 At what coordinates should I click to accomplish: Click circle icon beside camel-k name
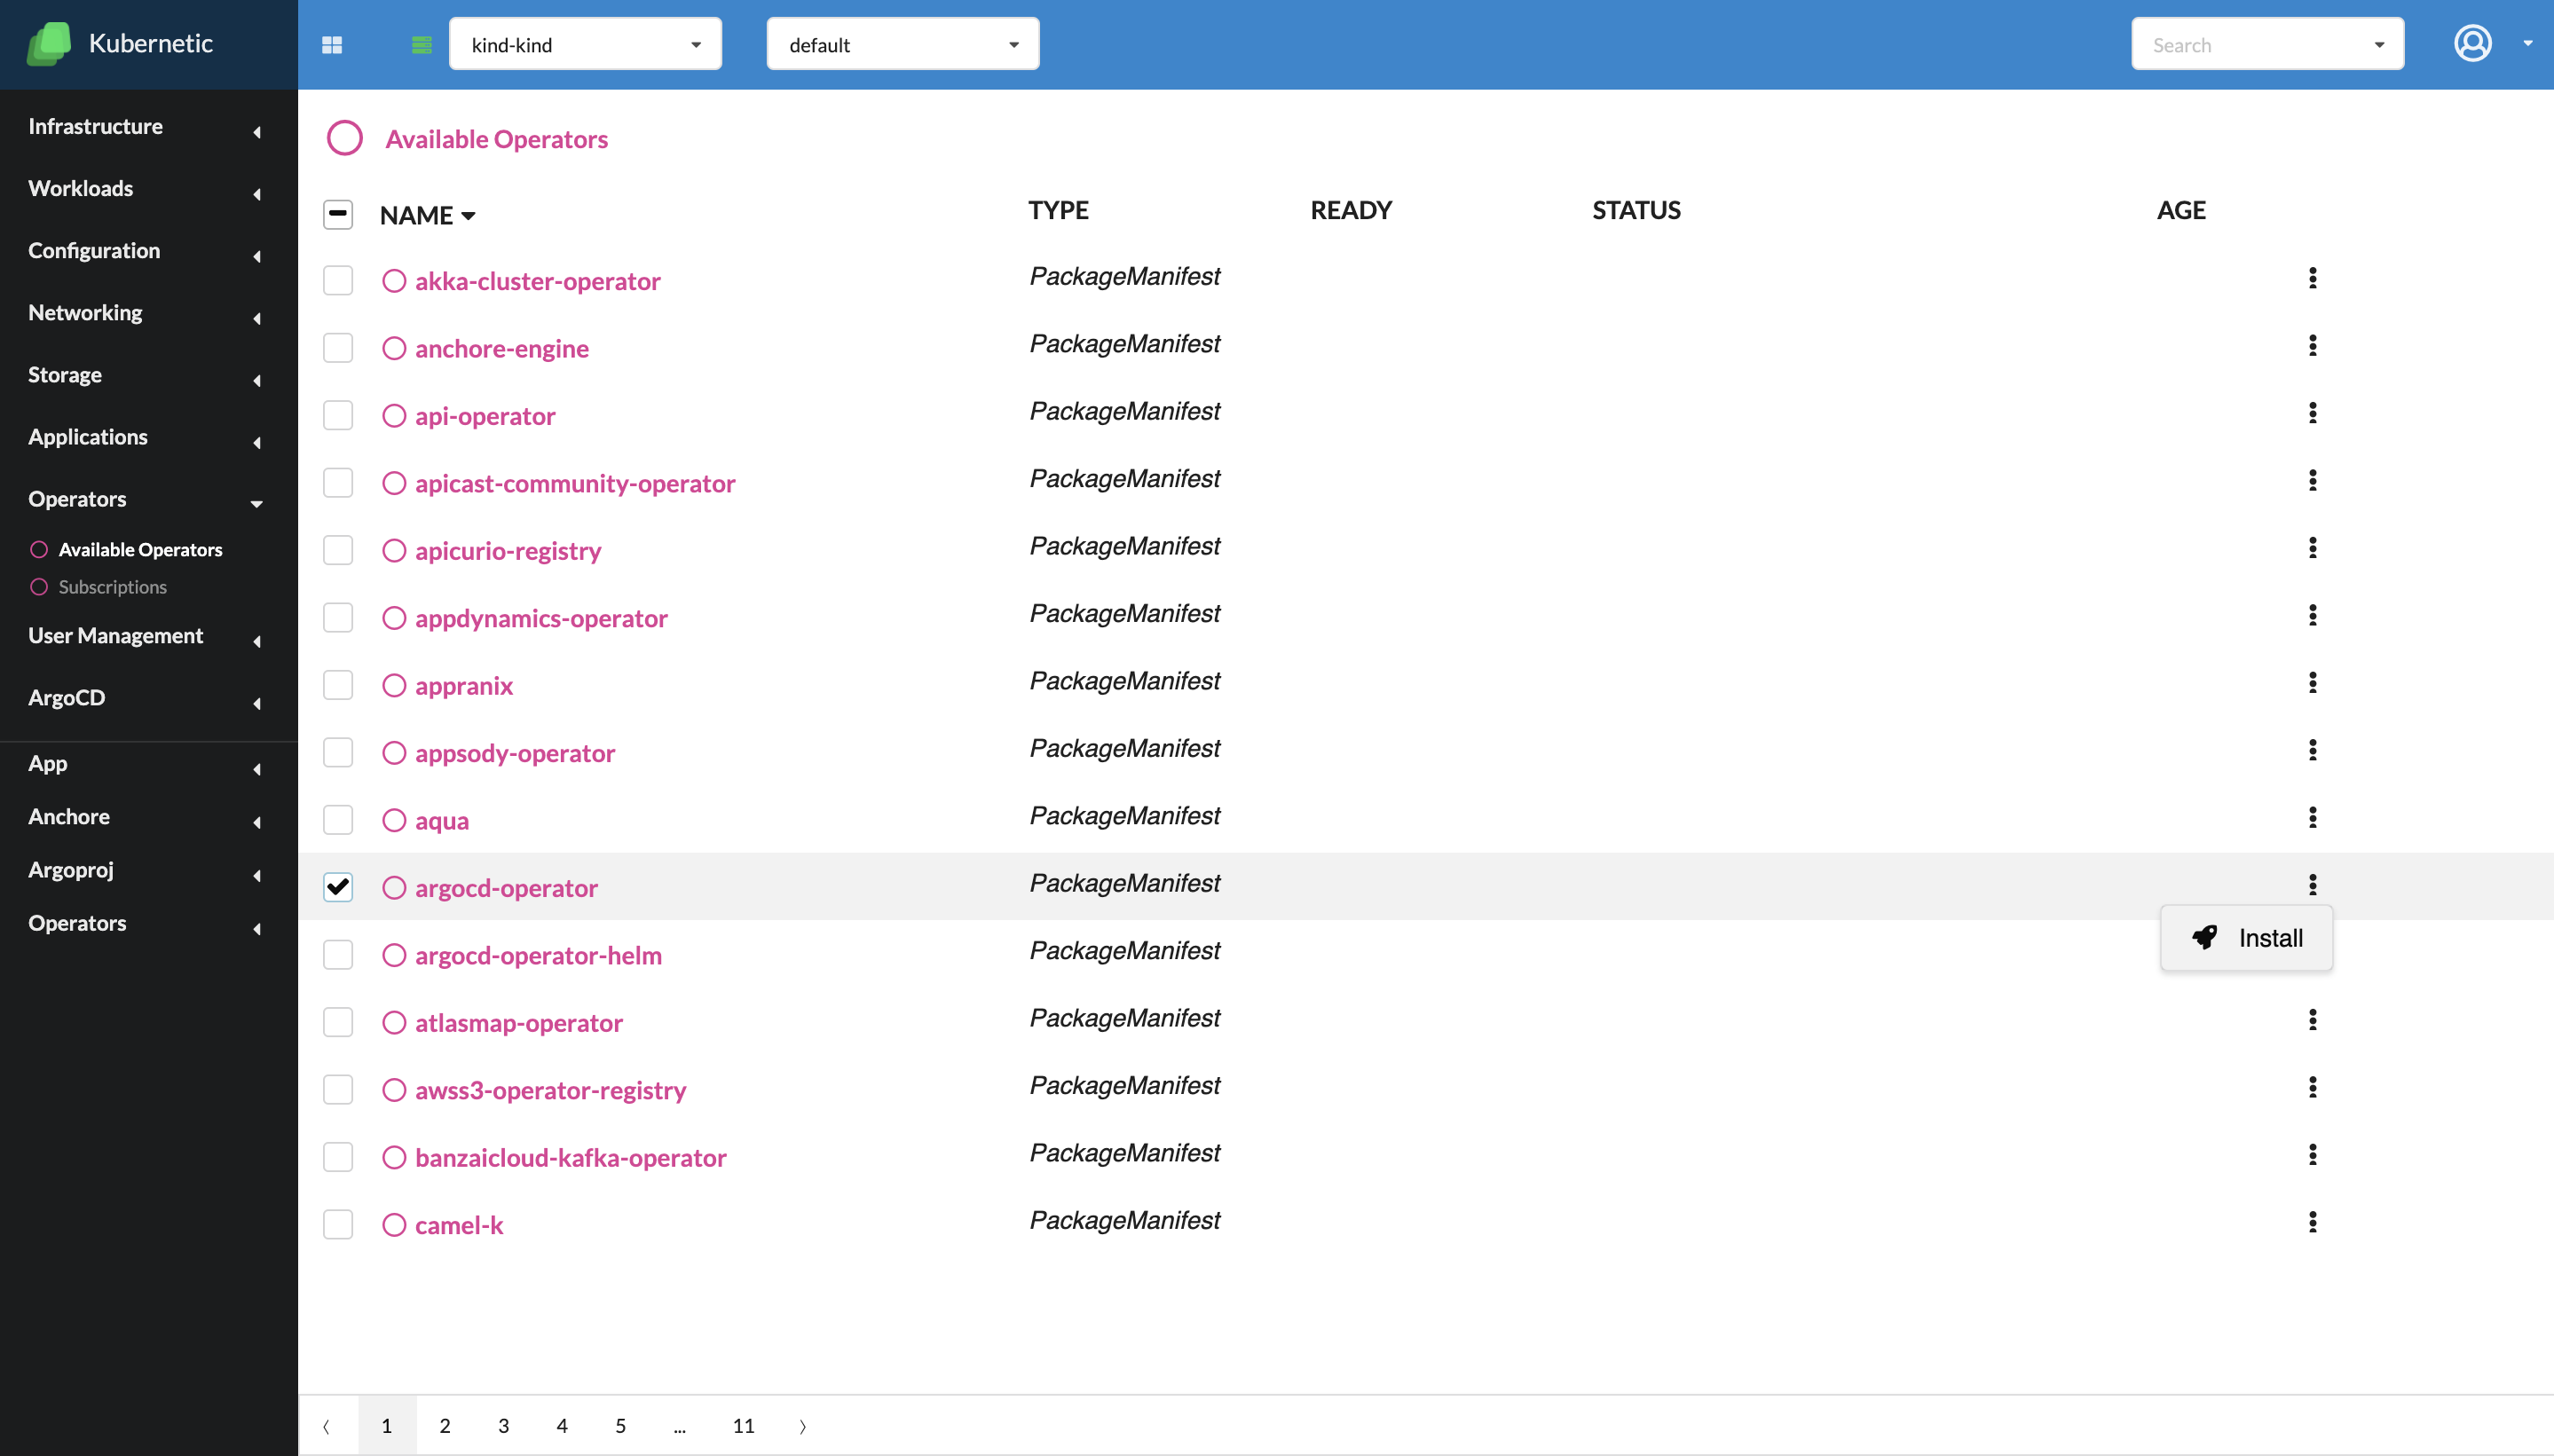(394, 1225)
